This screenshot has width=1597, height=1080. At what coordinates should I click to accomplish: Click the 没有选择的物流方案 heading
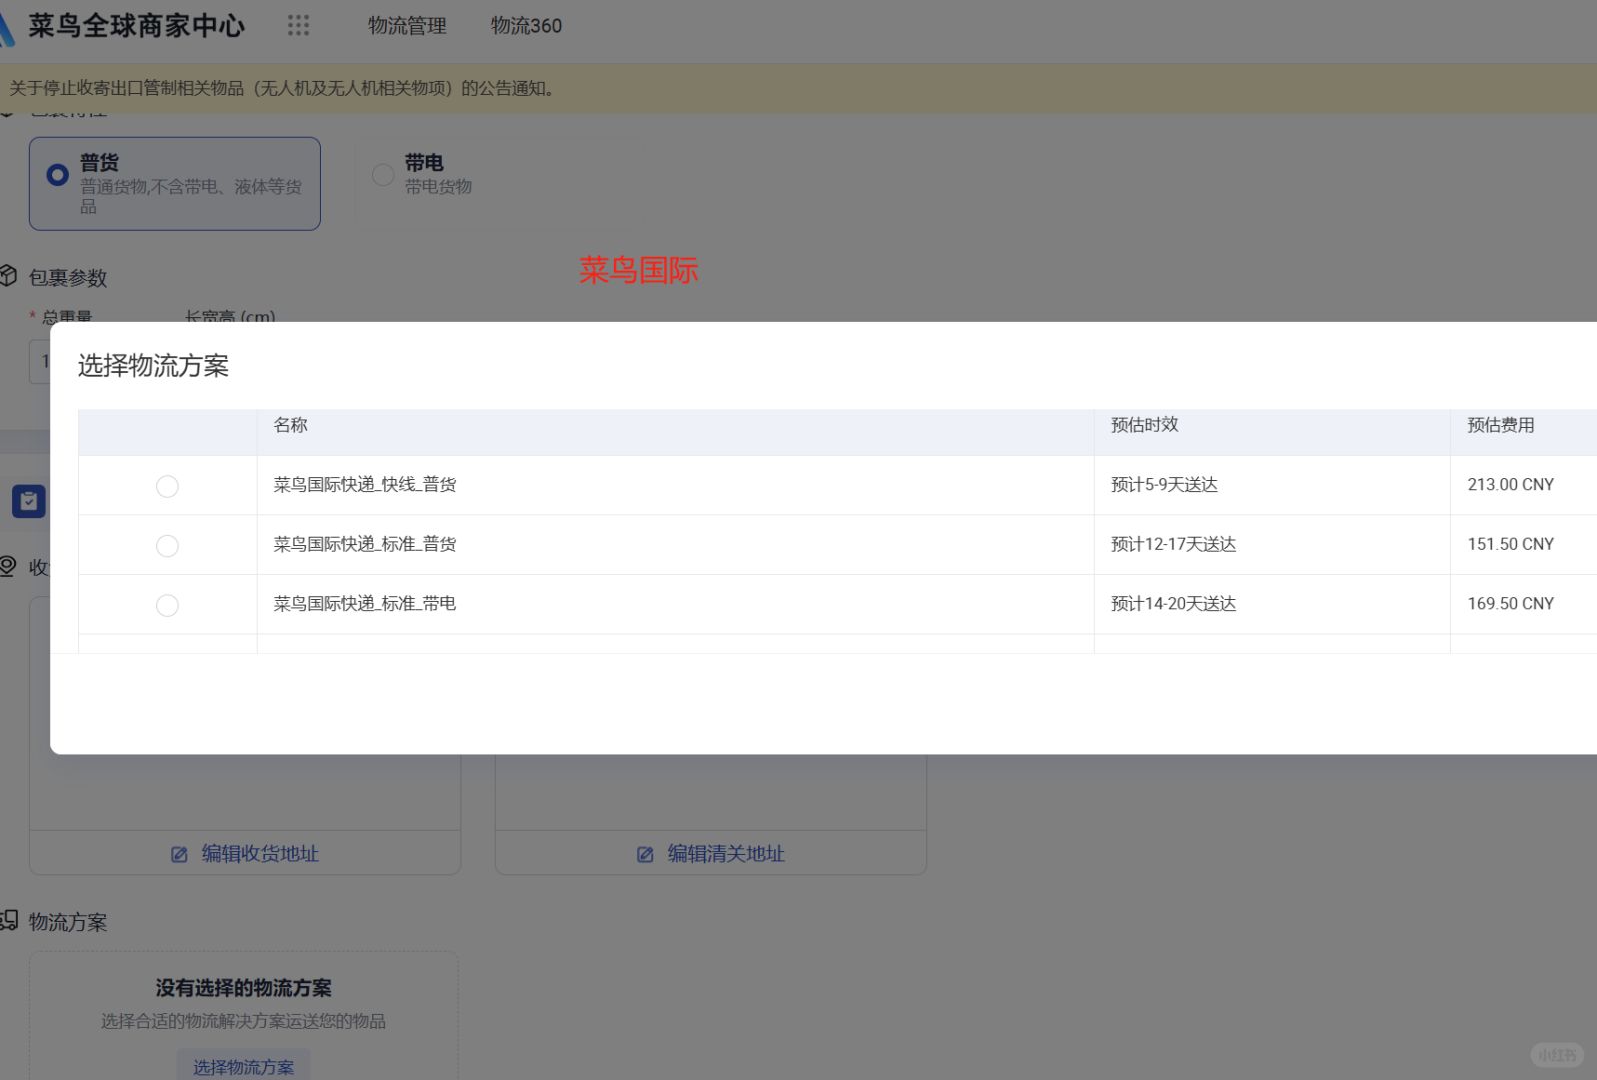click(x=243, y=988)
